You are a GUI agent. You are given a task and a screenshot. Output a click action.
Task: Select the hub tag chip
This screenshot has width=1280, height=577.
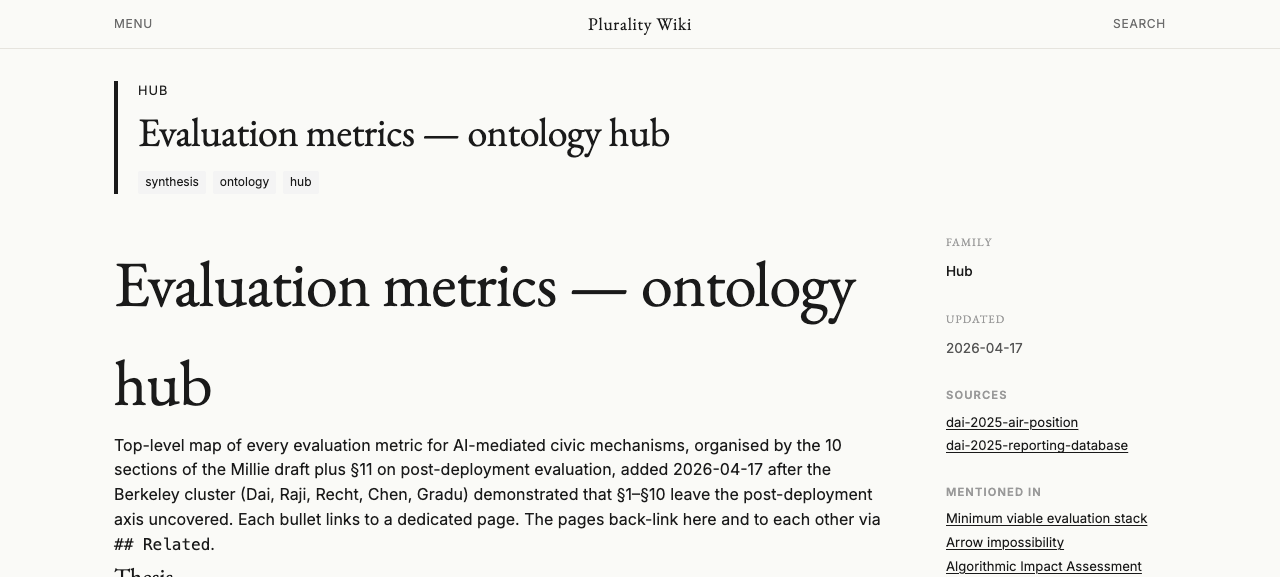(301, 182)
